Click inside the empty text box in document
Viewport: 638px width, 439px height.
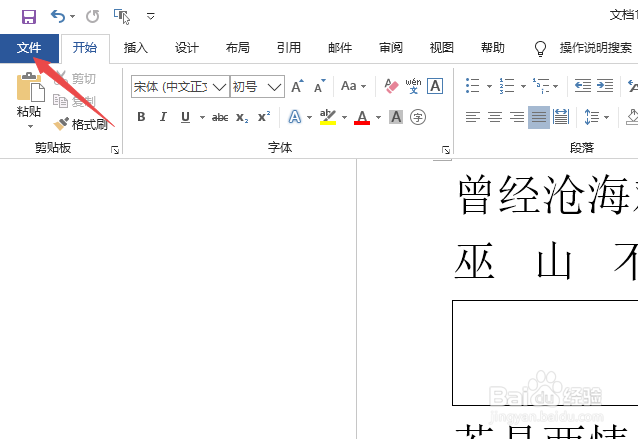click(x=545, y=353)
